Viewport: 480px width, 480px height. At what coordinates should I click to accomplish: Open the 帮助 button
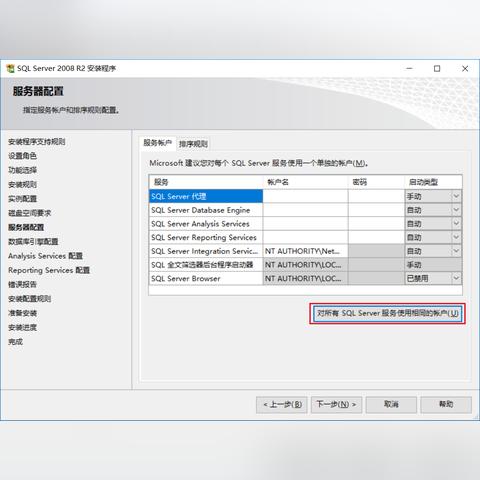(446, 405)
